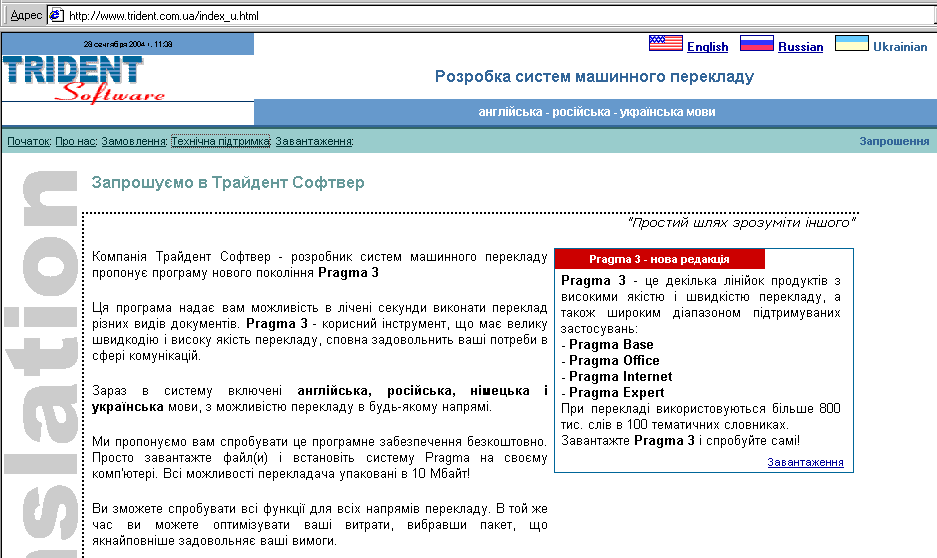Open the Початок navigation link
Viewport: 937px width, 558px height.
point(29,142)
